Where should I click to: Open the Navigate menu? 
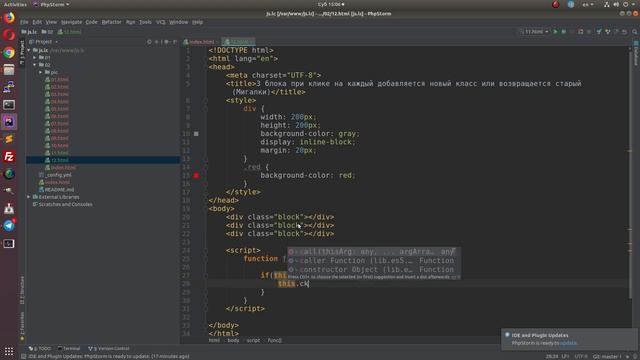coord(71,22)
